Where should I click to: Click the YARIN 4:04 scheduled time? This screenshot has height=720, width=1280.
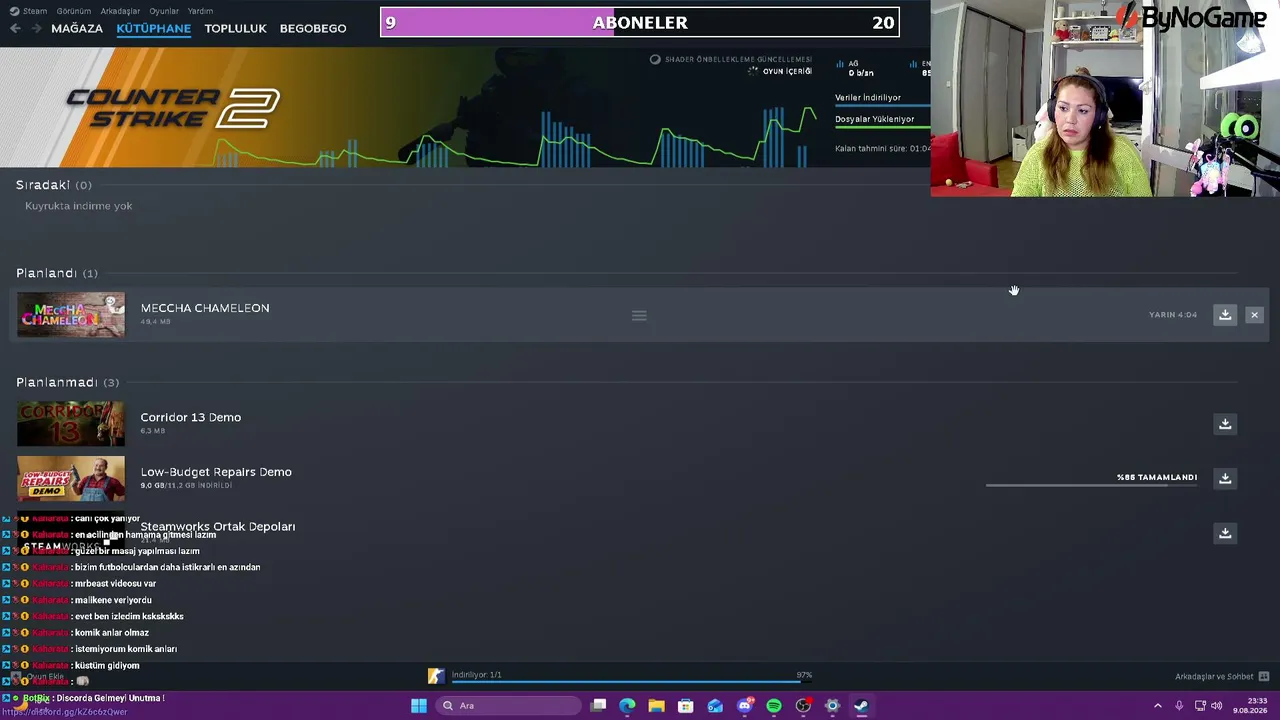pyautogui.click(x=1173, y=315)
